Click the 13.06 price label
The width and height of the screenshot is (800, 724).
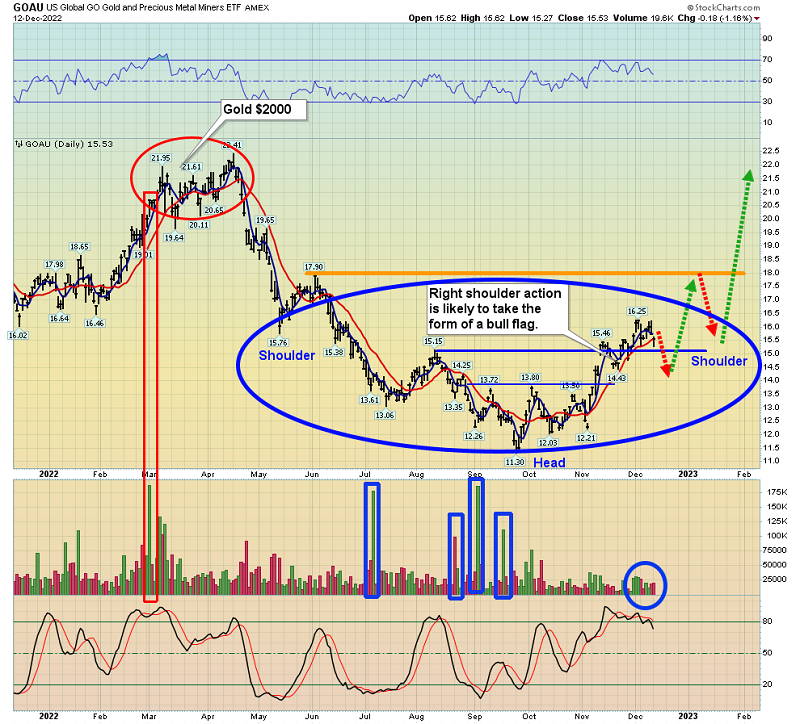pyautogui.click(x=385, y=415)
